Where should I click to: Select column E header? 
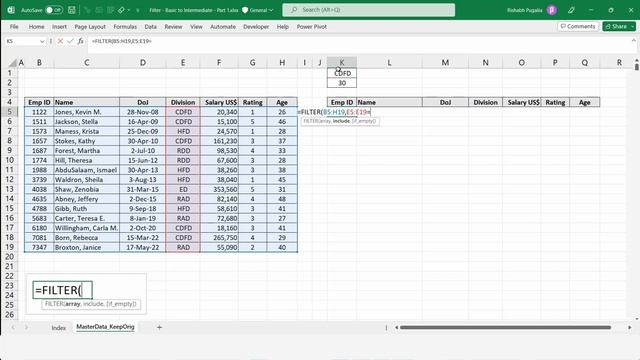click(183, 62)
